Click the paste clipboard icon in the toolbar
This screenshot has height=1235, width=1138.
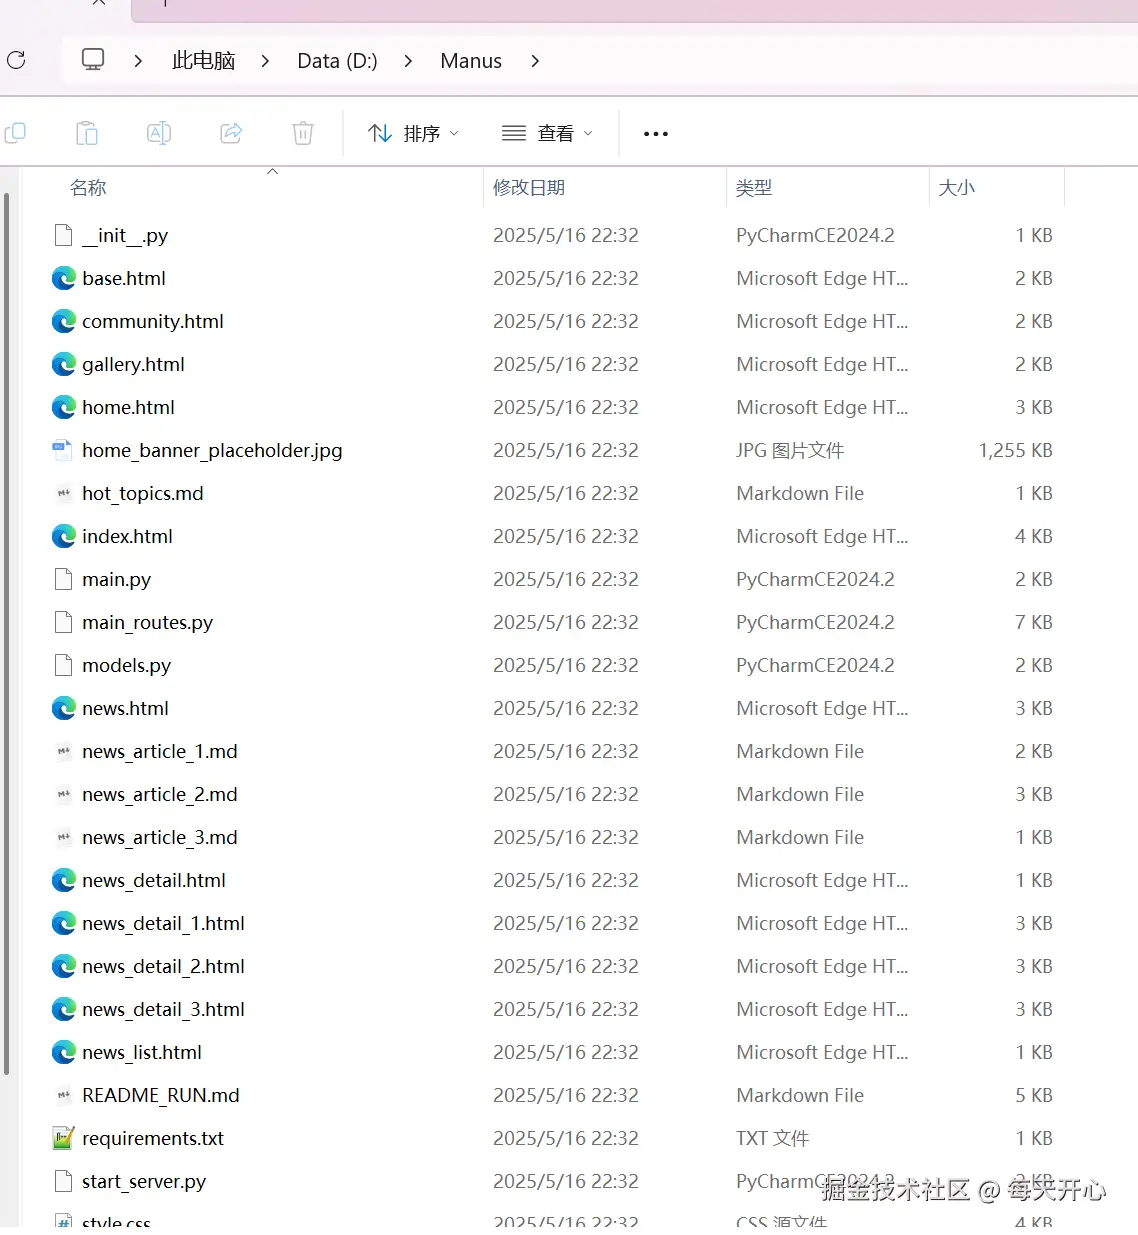(87, 133)
